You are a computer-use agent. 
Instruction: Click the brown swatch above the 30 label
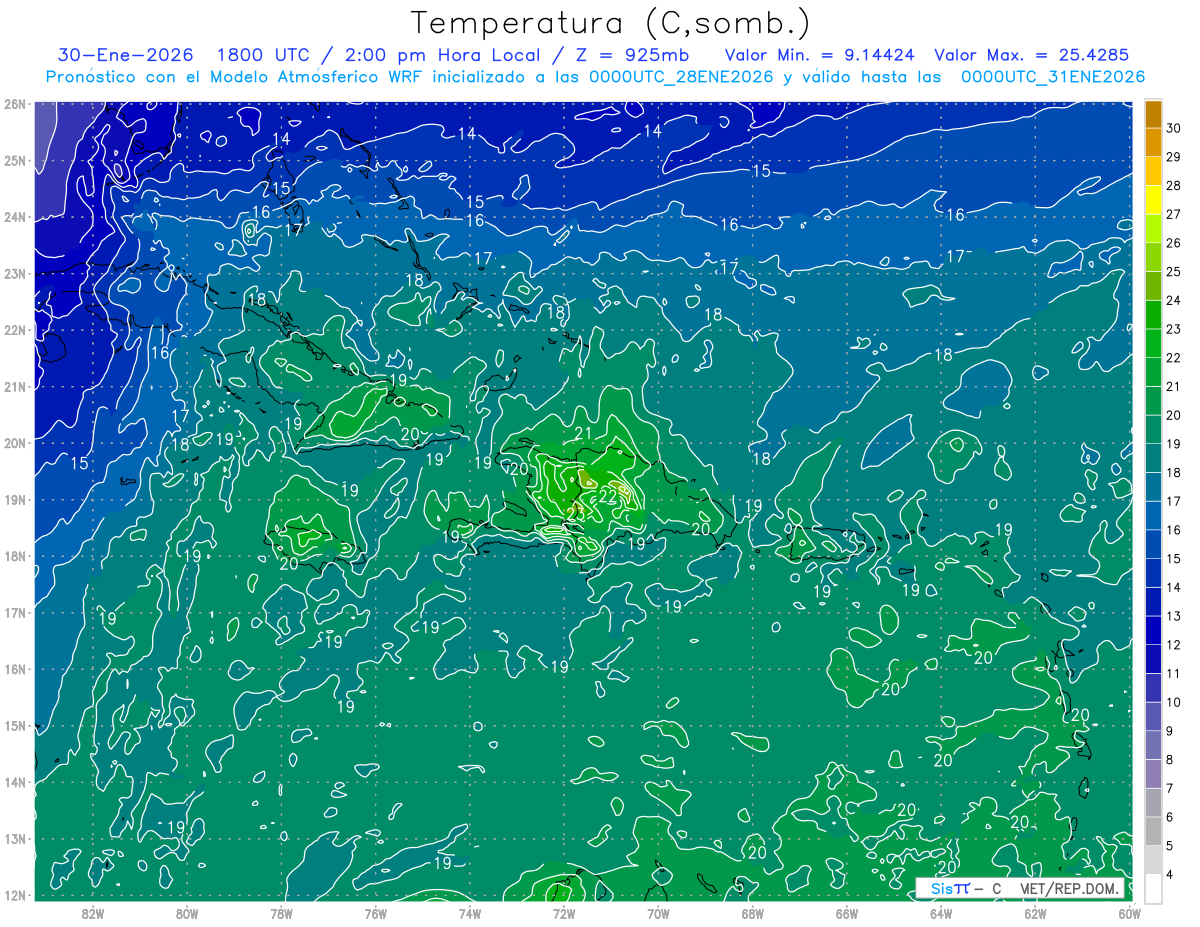(x=1153, y=113)
